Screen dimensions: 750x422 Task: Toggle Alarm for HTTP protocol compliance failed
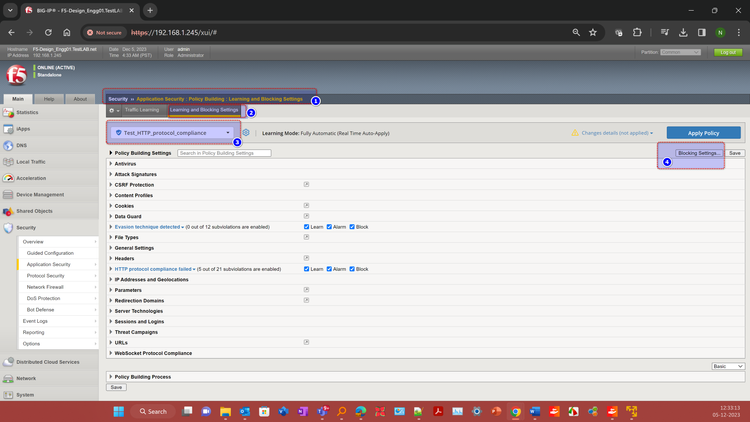pyautogui.click(x=329, y=269)
